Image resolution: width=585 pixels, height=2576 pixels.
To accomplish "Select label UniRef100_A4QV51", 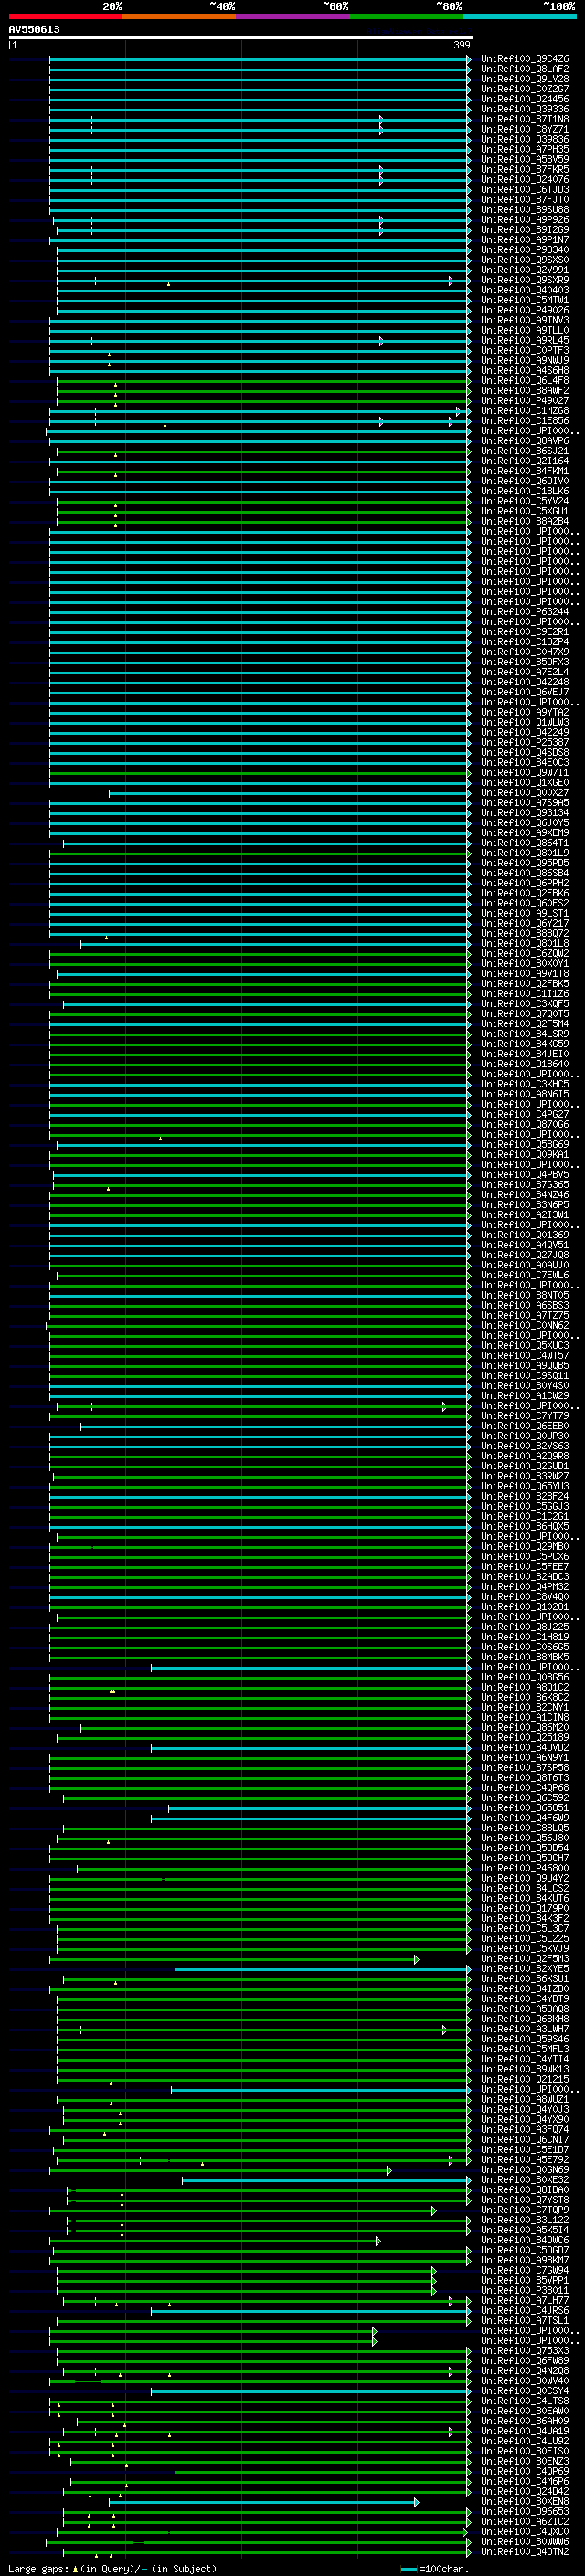I will pos(525,1244).
